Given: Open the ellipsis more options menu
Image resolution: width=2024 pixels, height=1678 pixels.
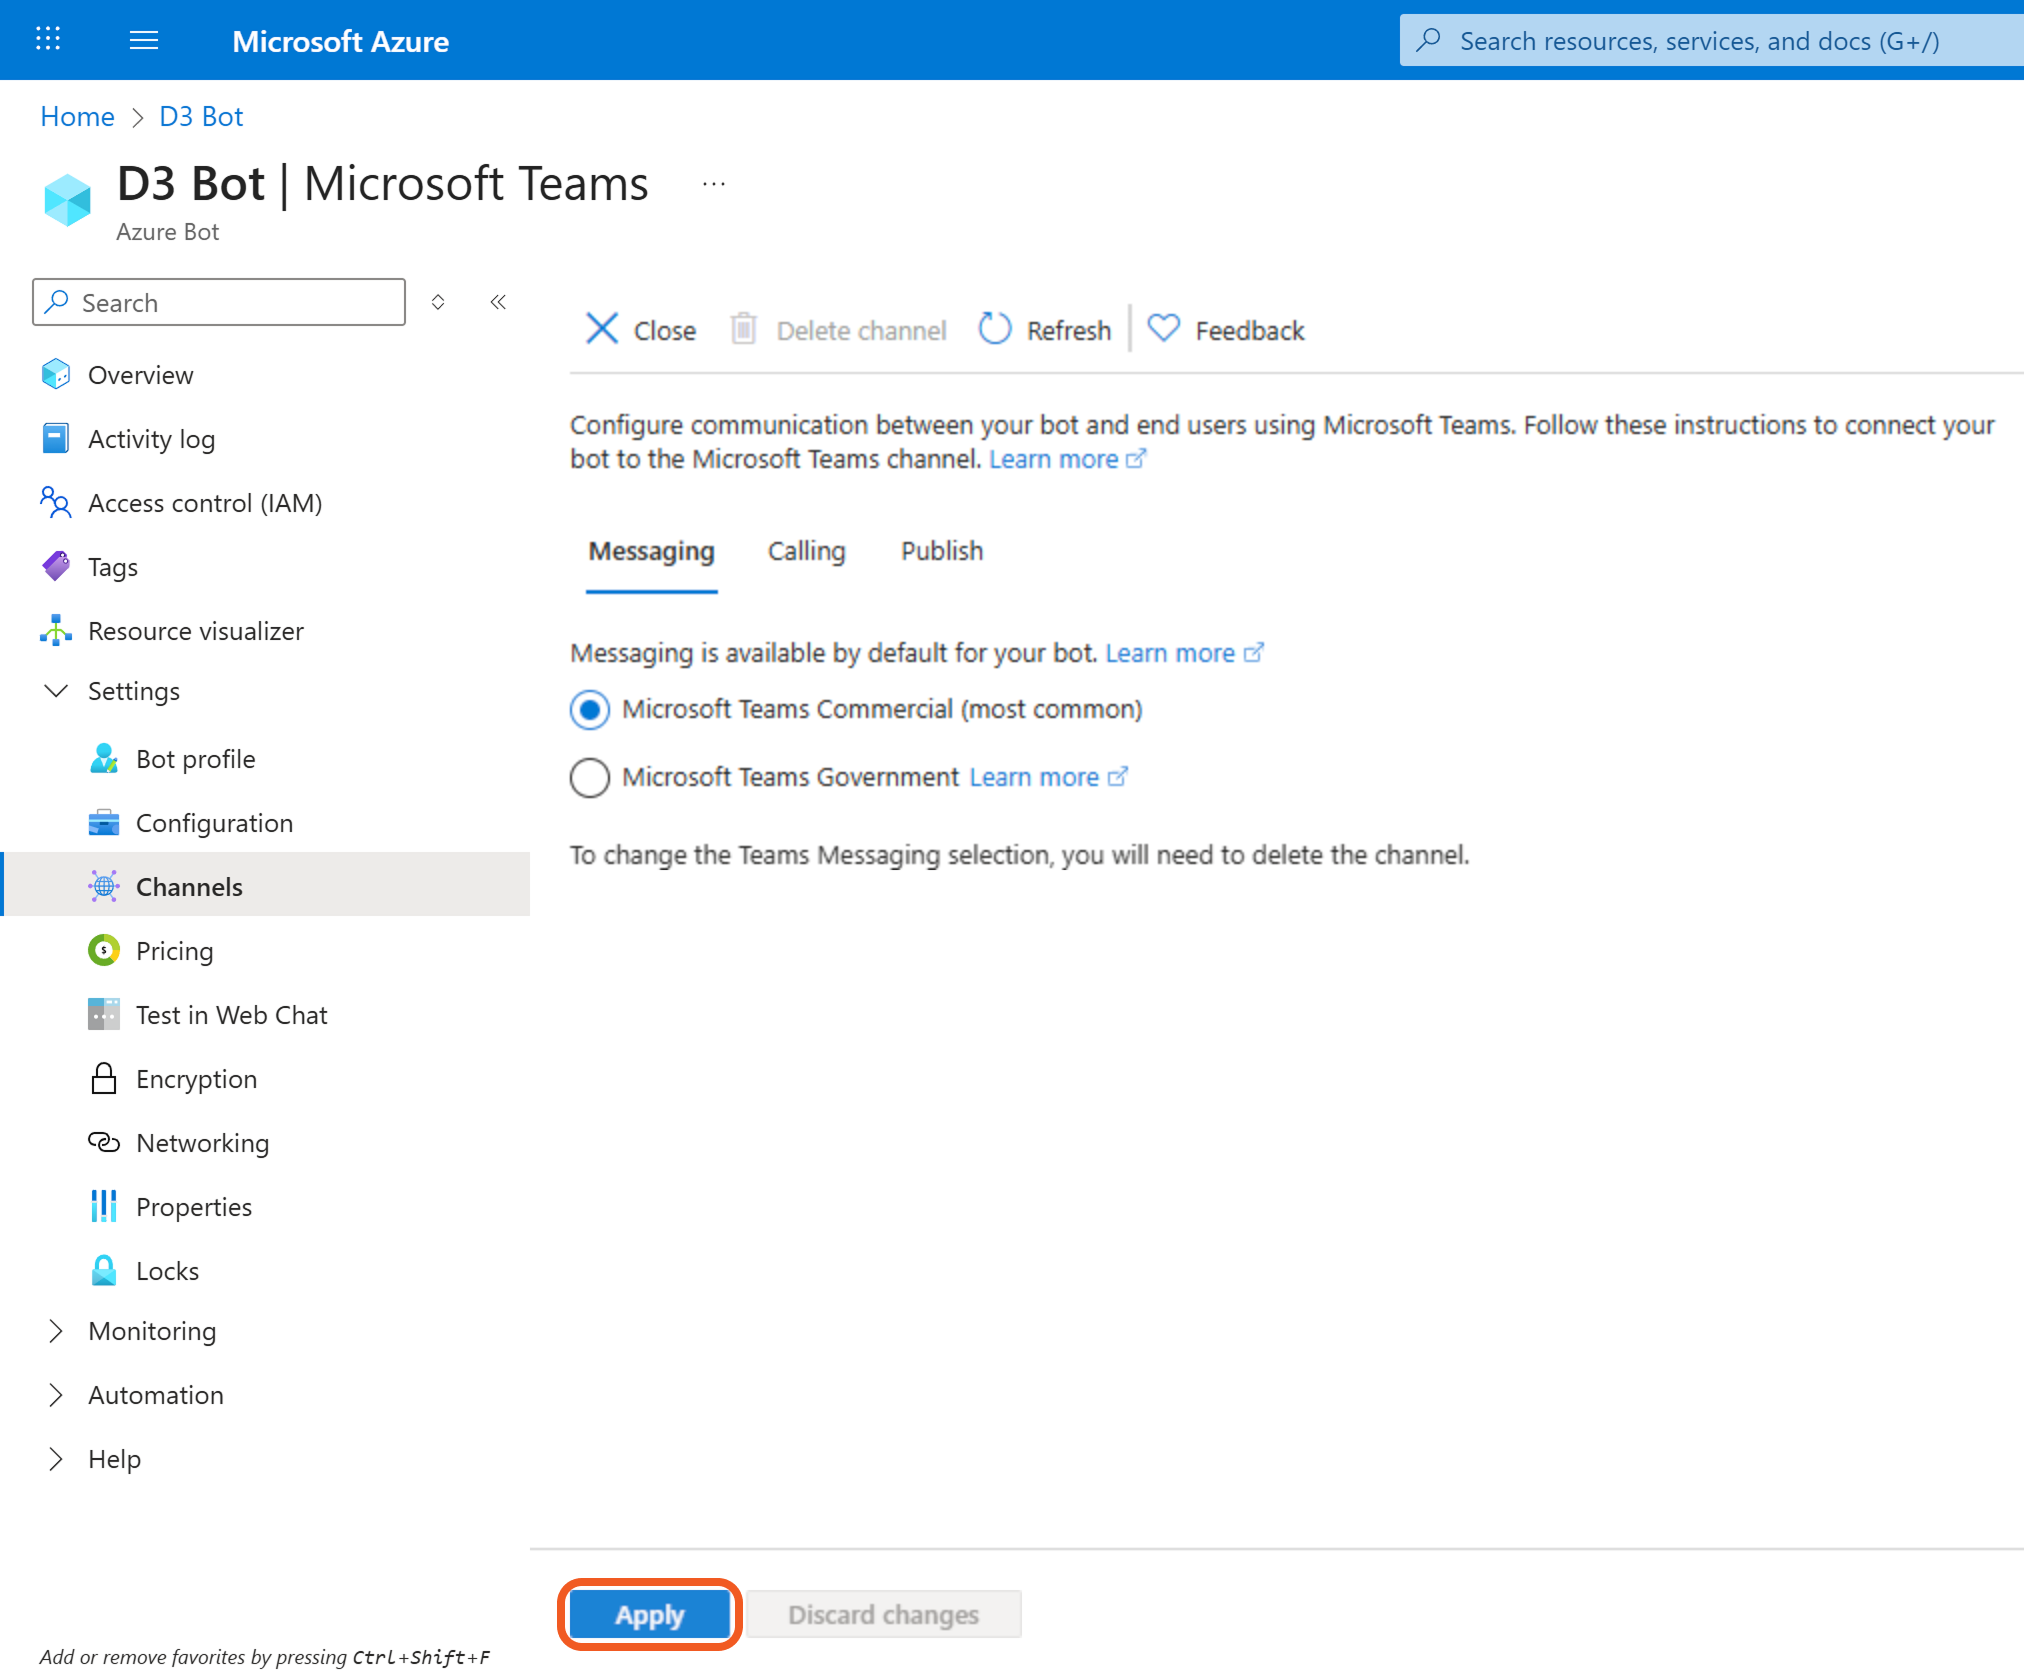Looking at the screenshot, I should 713,184.
